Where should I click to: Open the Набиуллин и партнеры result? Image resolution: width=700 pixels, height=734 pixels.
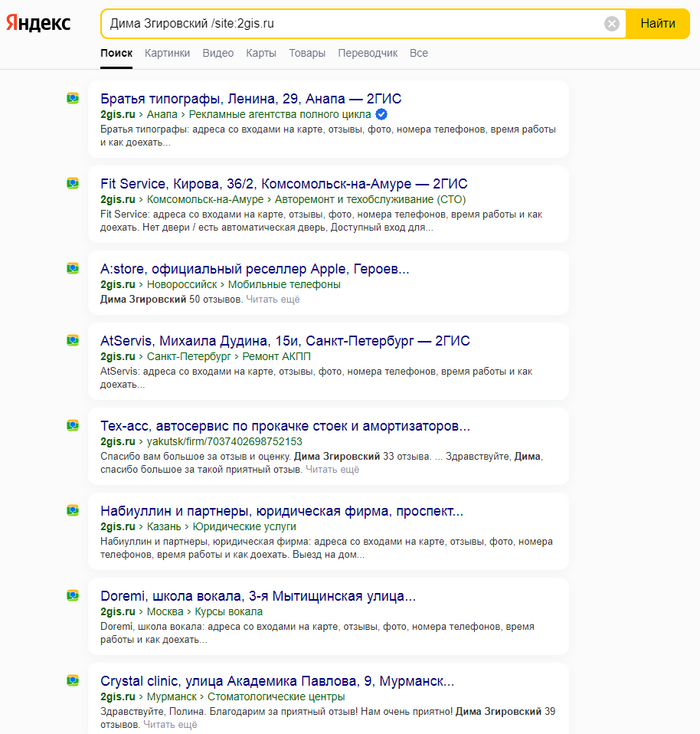pos(281,511)
